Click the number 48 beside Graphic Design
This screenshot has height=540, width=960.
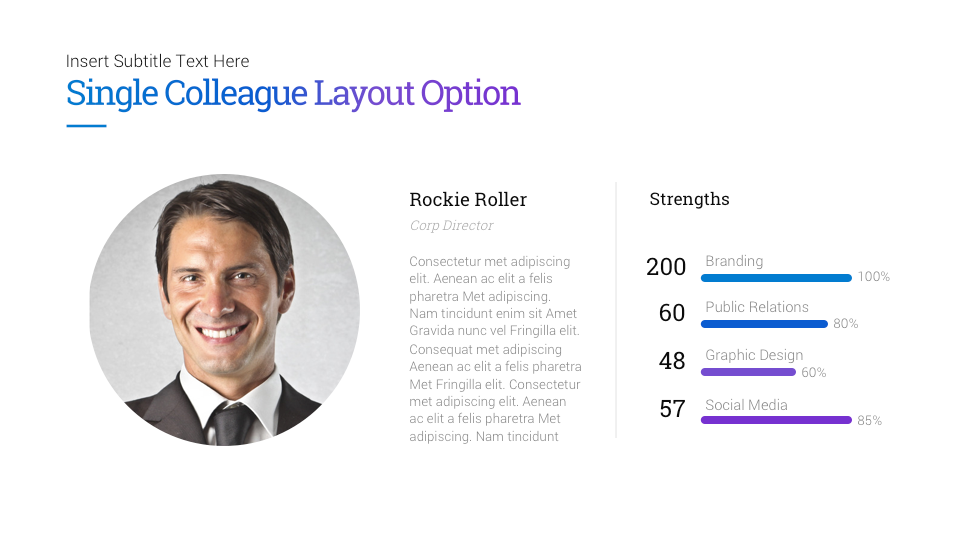tap(672, 361)
